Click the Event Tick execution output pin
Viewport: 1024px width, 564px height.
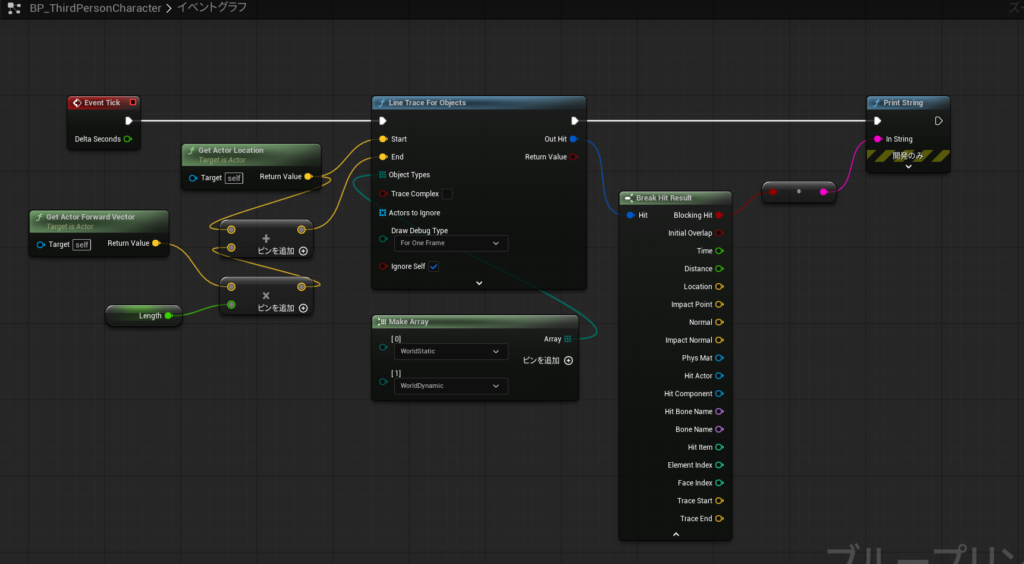[x=128, y=121]
